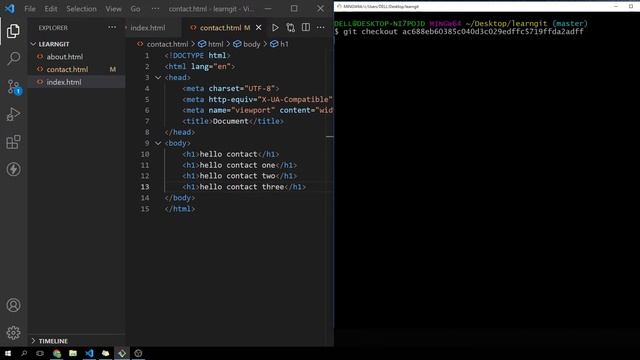The image size is (640, 360).
Task: Click the meta charset UTF-8 line
Action: [x=231, y=88]
